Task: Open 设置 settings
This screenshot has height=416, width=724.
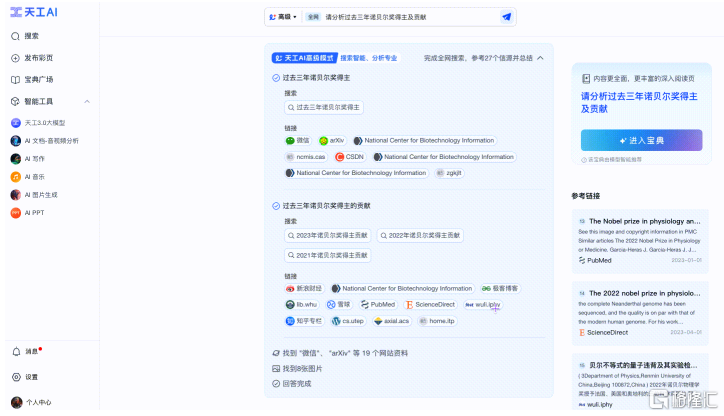Action: tap(25, 377)
